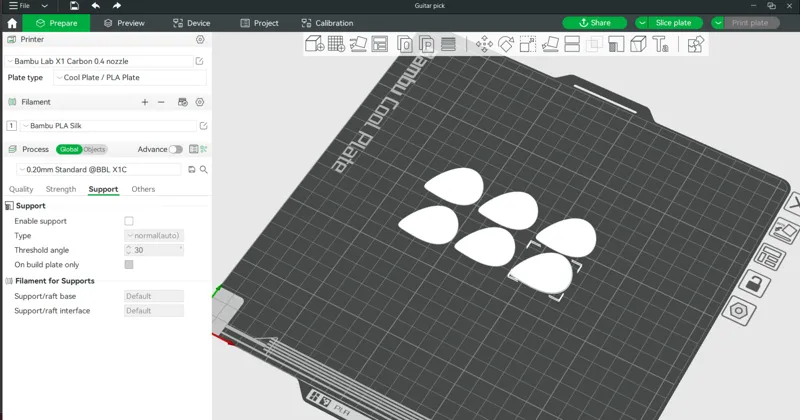Open the printer preset dropdown

(99, 61)
